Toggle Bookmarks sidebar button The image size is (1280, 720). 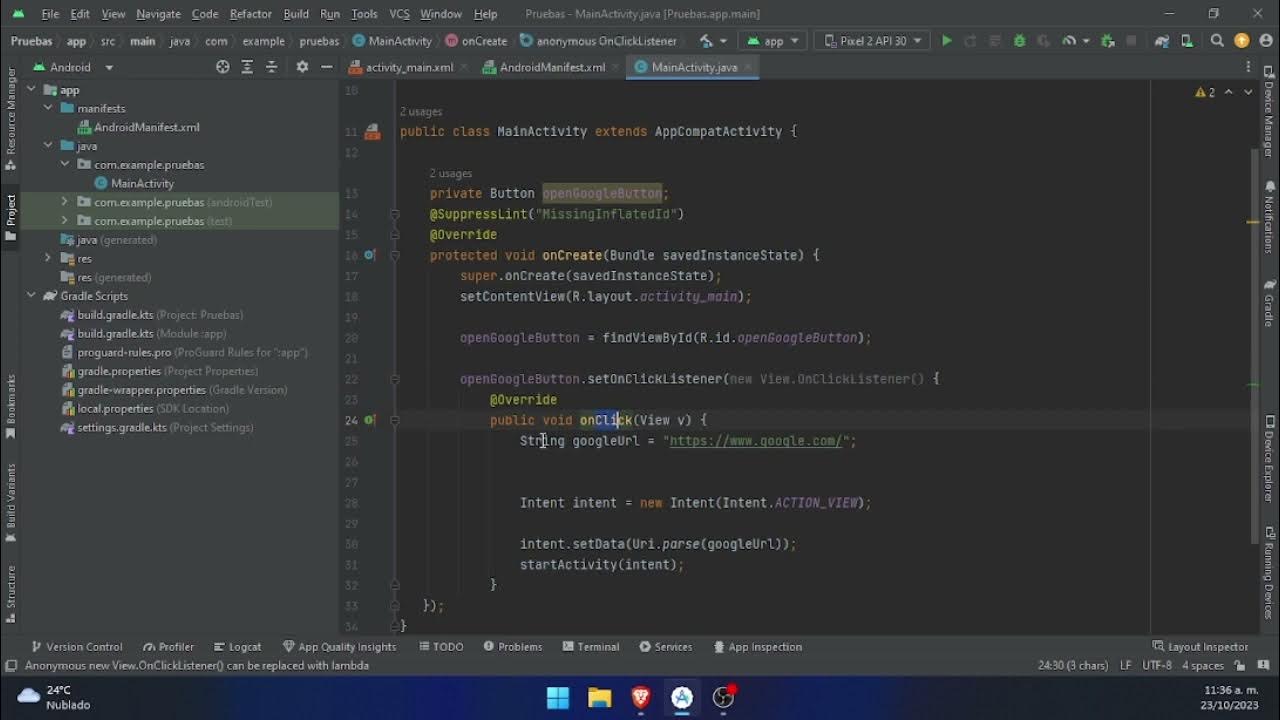pyautogui.click(x=11, y=406)
